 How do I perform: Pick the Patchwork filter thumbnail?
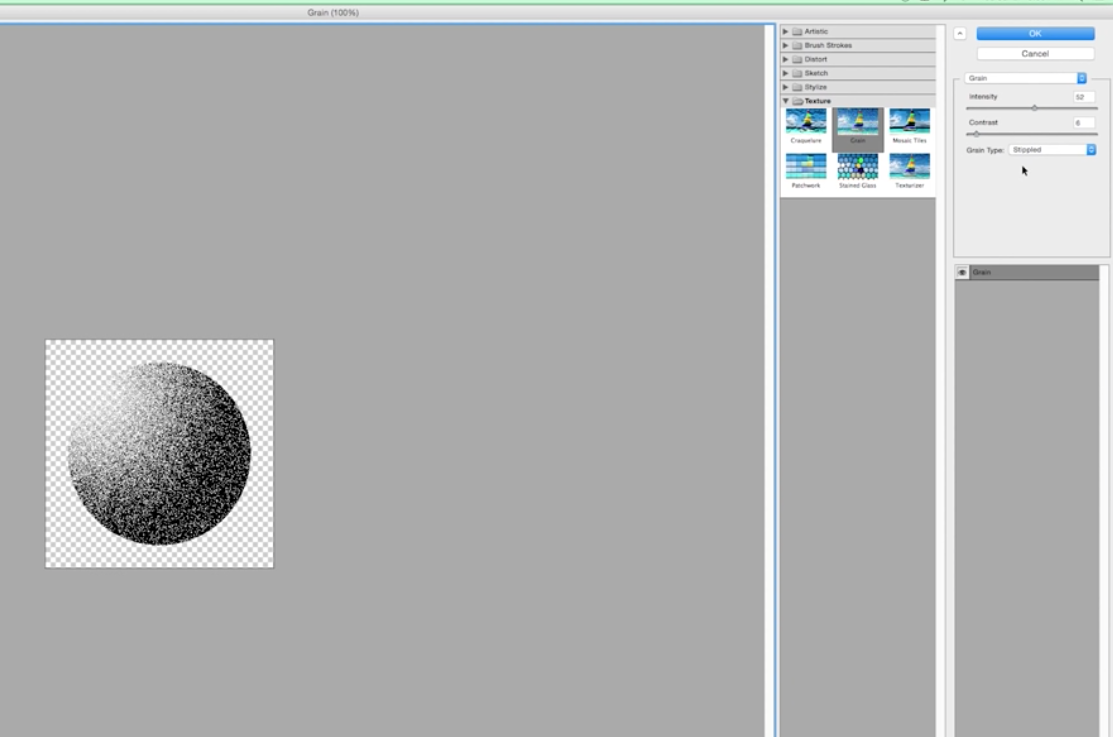806,166
